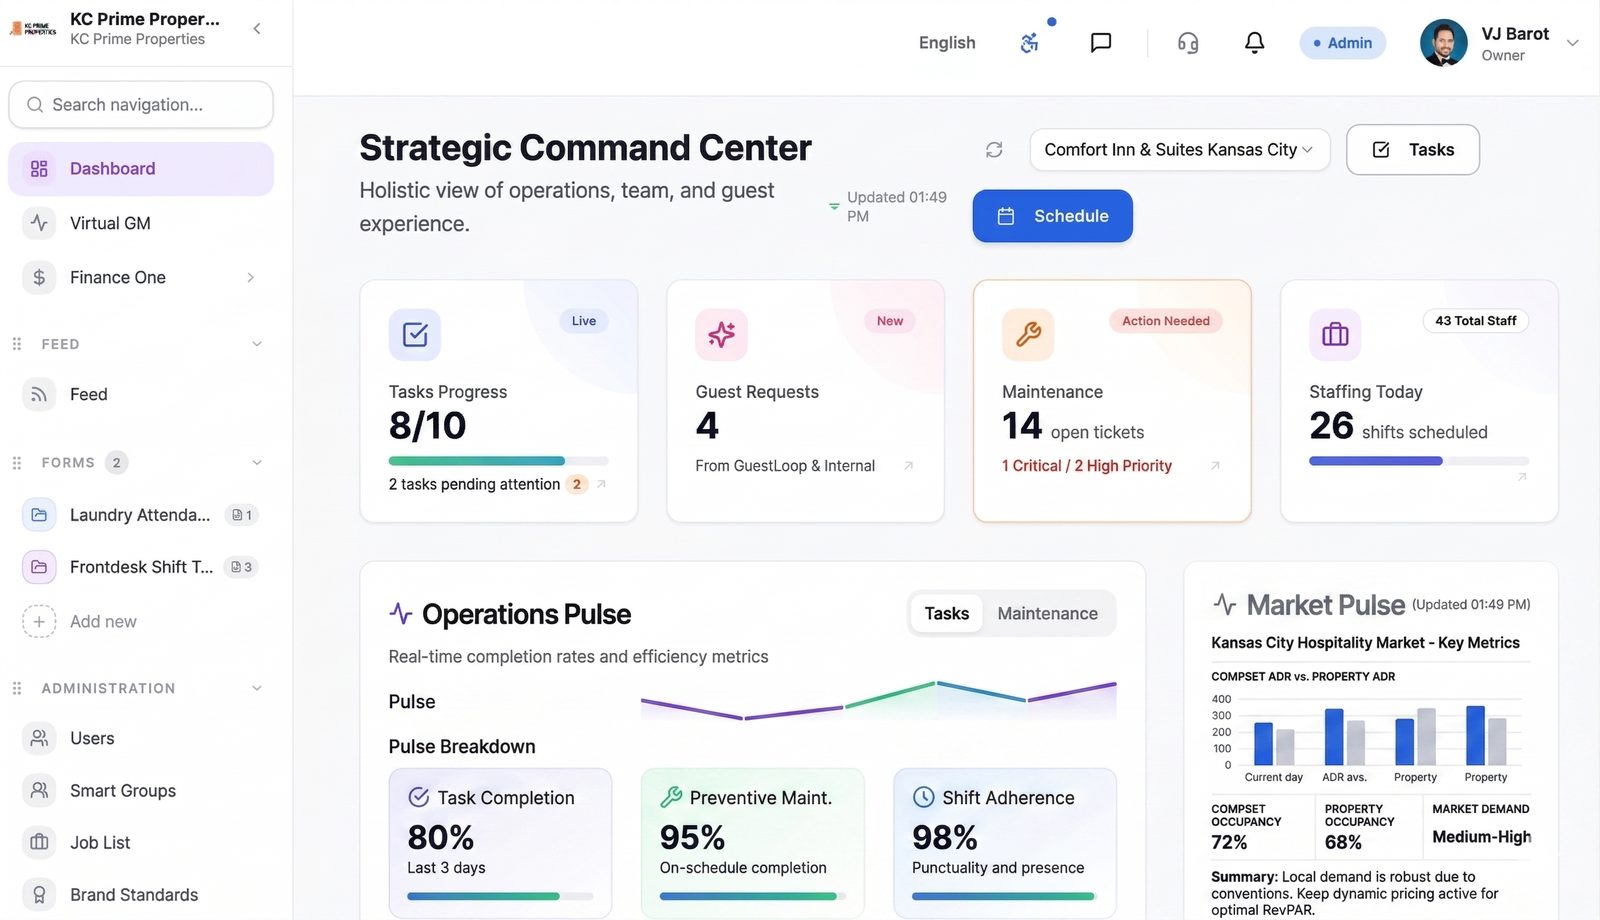Open the support headset icon
The width and height of the screenshot is (1600, 920).
tap(1187, 42)
